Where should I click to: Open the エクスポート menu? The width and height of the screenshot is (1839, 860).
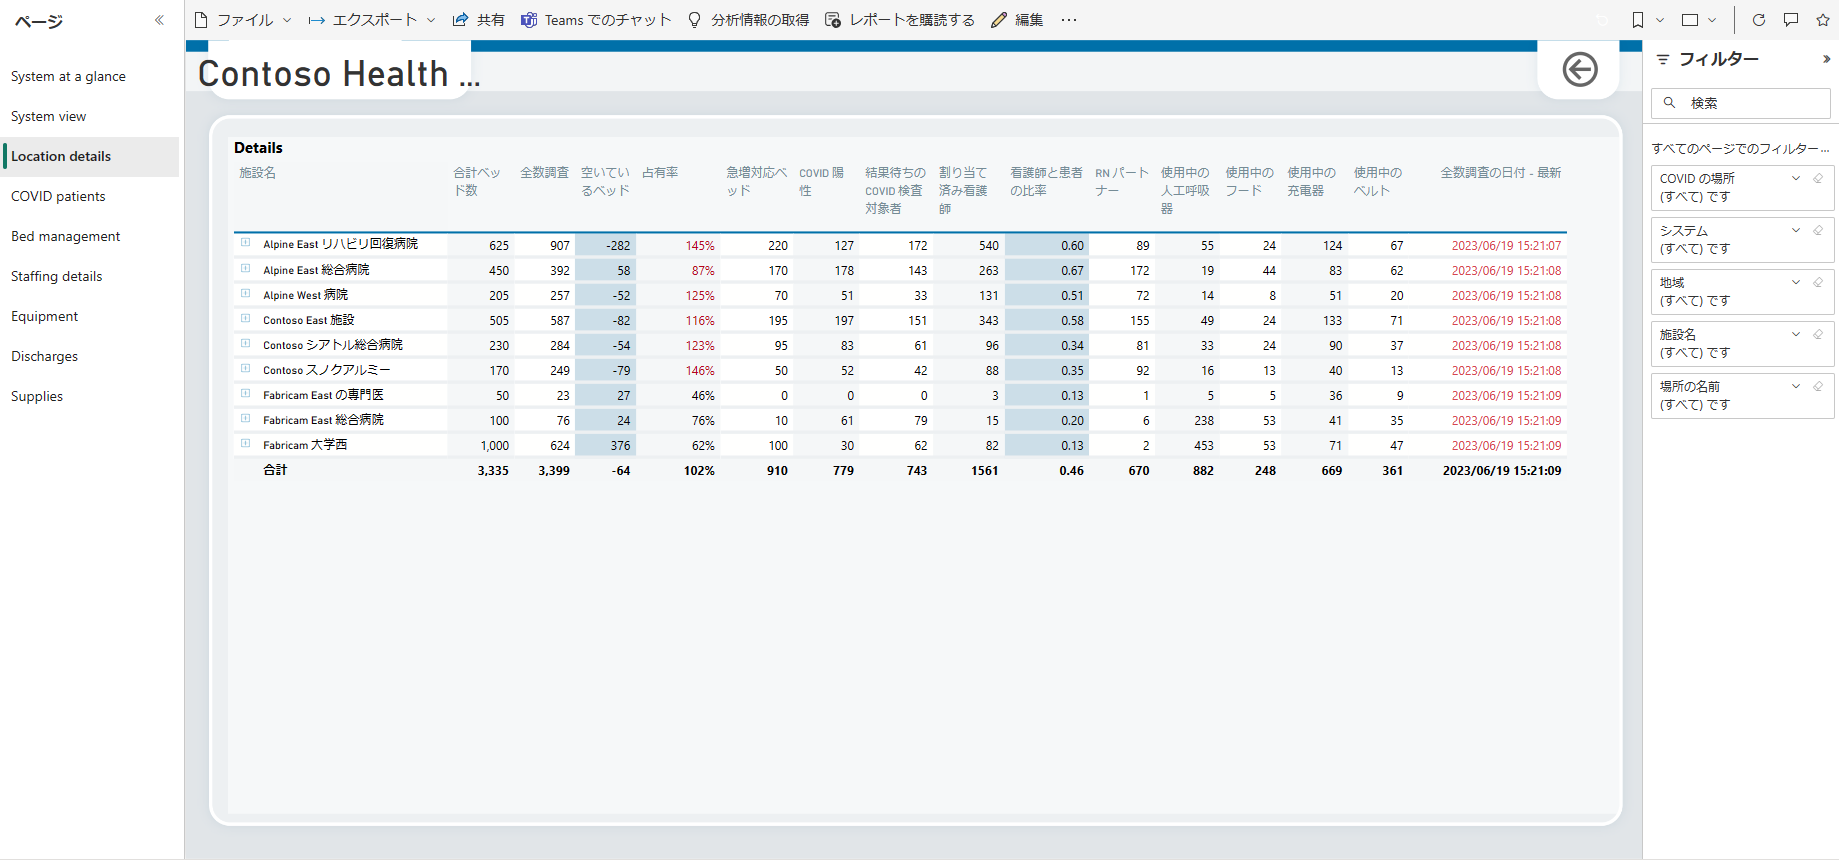(x=372, y=20)
